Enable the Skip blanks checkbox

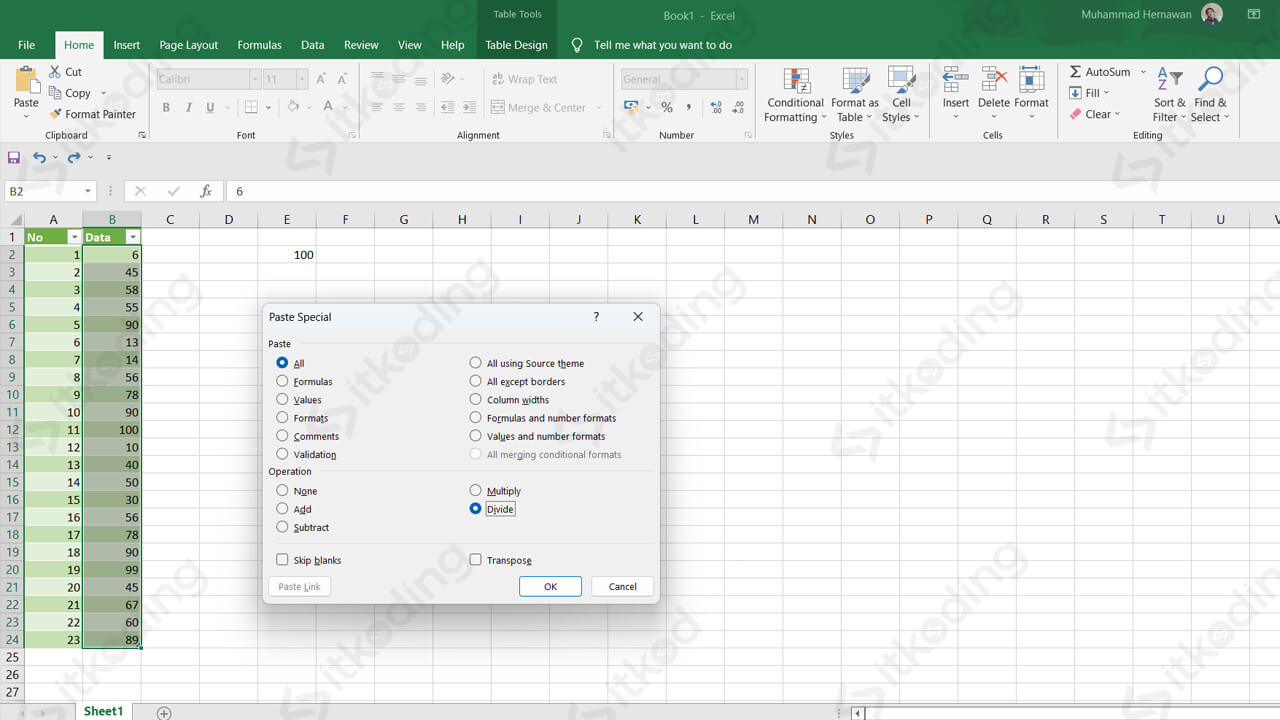tap(282, 560)
